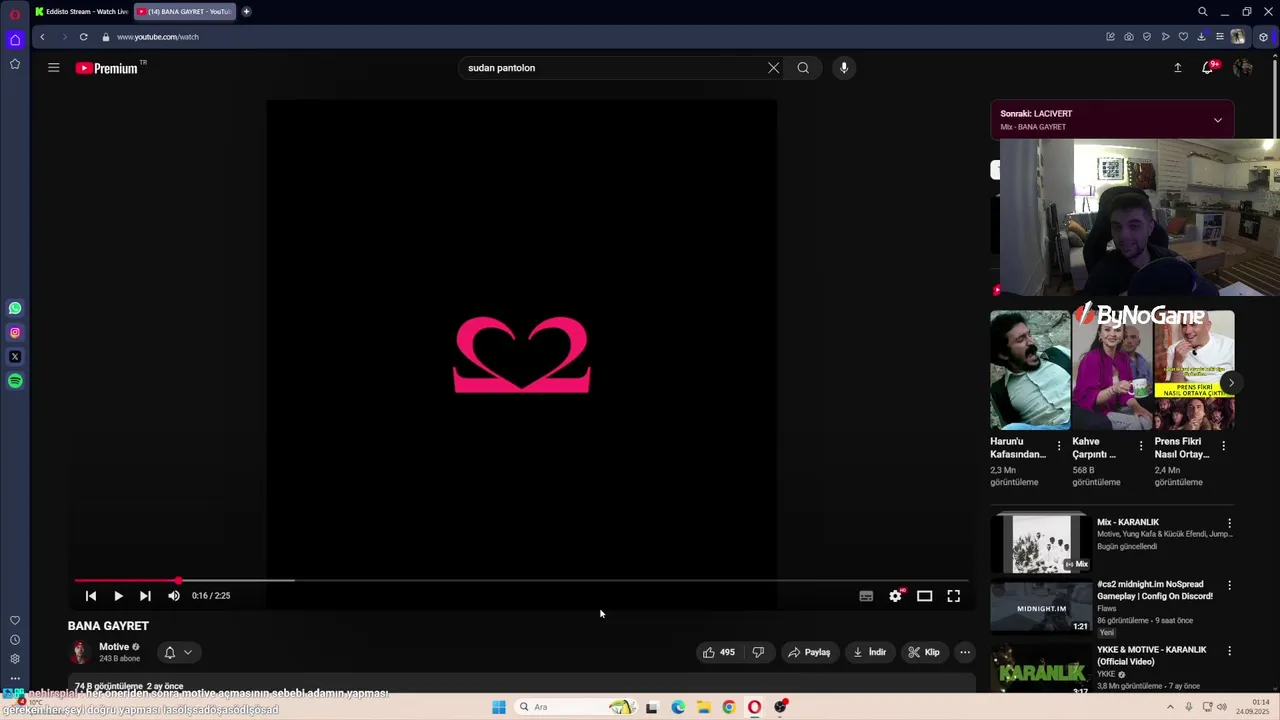Skip to next video in player
The height and width of the screenshot is (720, 1280).
pos(145,596)
